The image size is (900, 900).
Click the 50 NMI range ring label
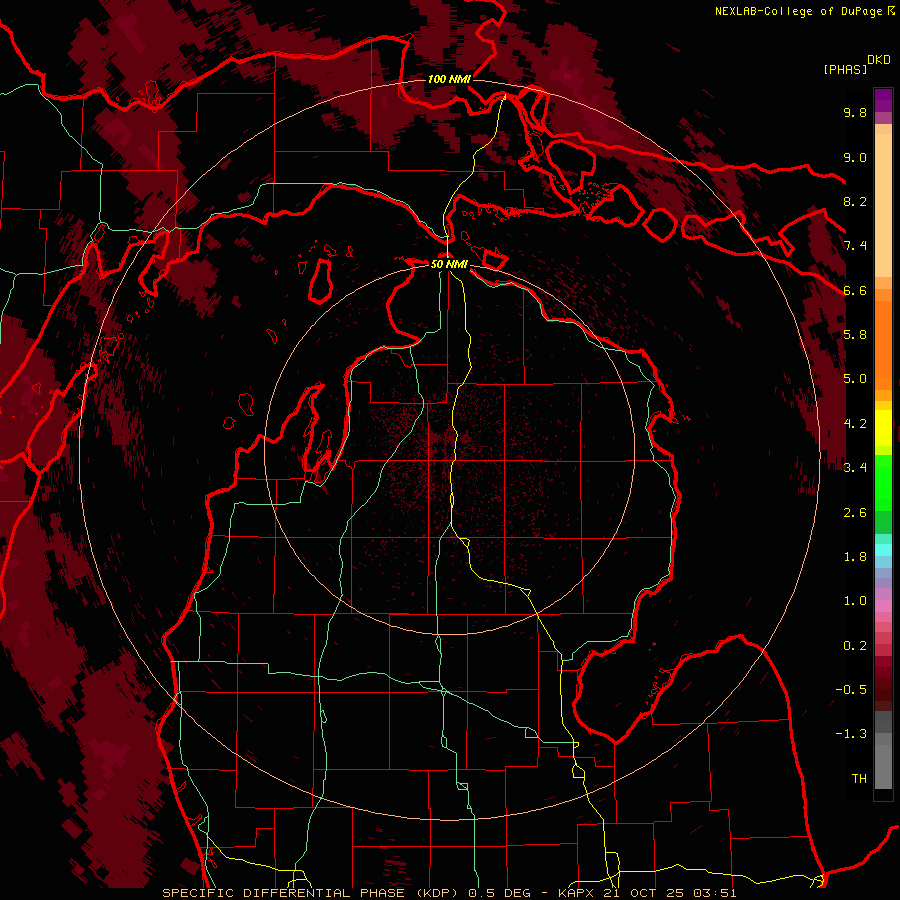point(449,264)
